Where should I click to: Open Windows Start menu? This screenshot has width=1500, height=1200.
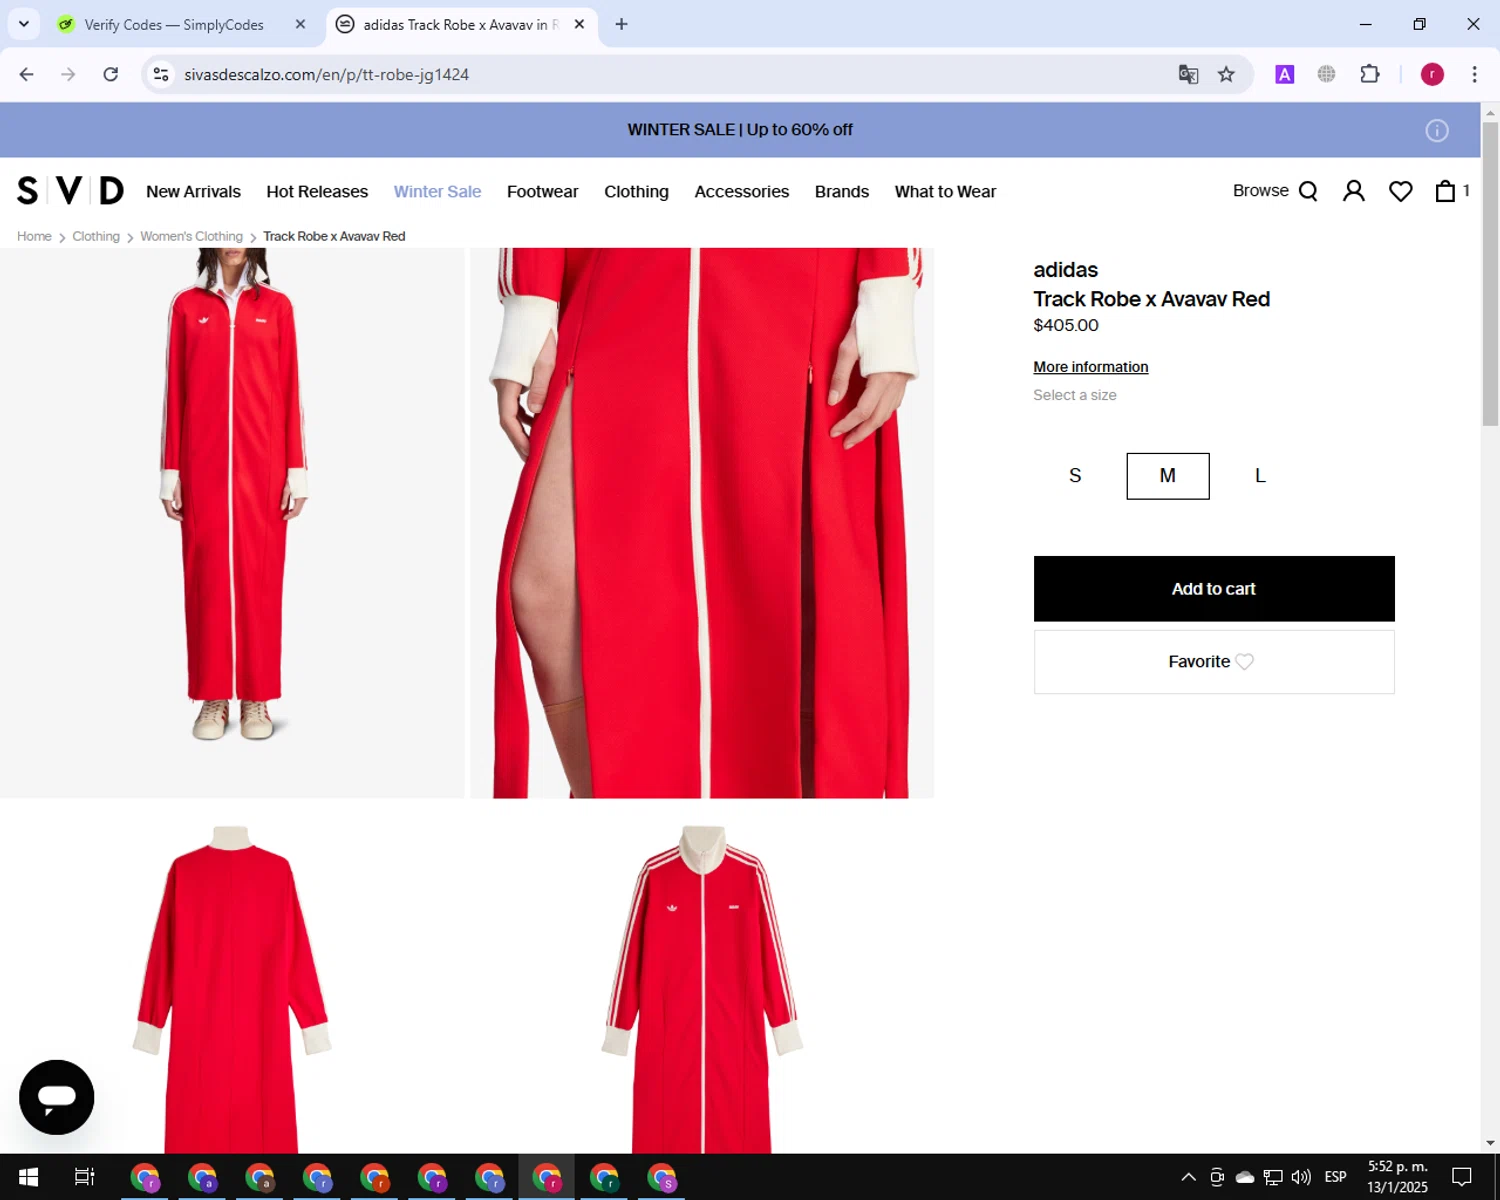[x=28, y=1177]
